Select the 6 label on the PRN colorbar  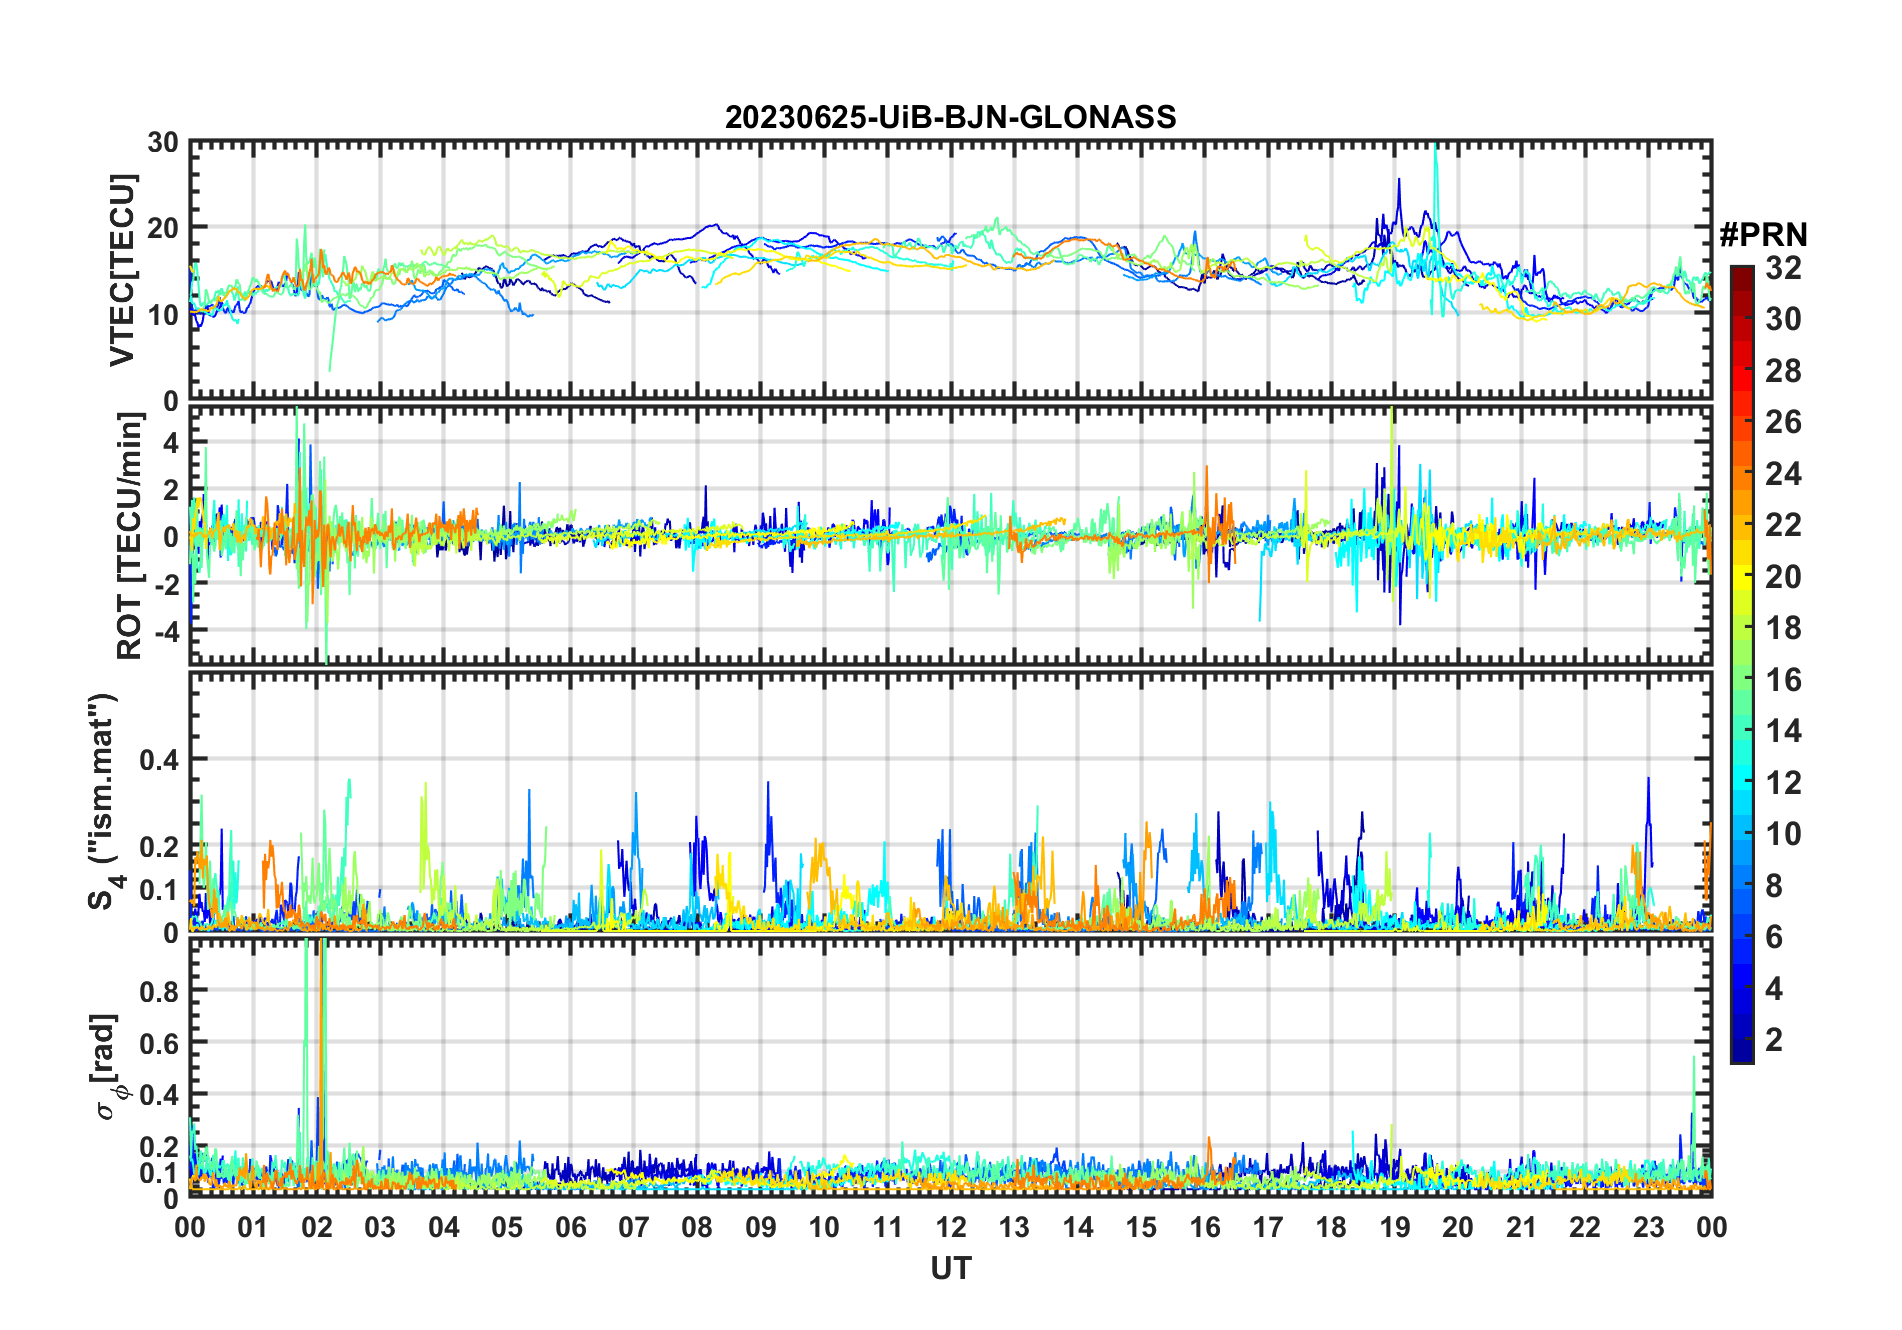(1774, 937)
